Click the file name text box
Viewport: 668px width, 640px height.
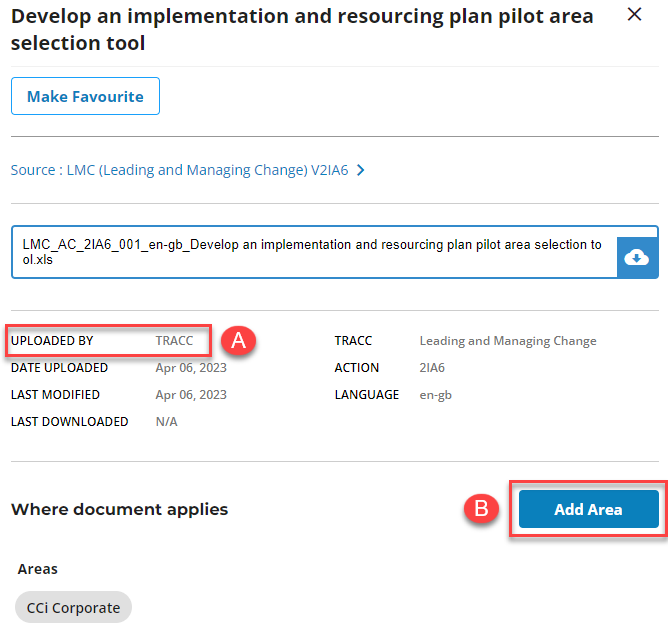click(x=313, y=252)
